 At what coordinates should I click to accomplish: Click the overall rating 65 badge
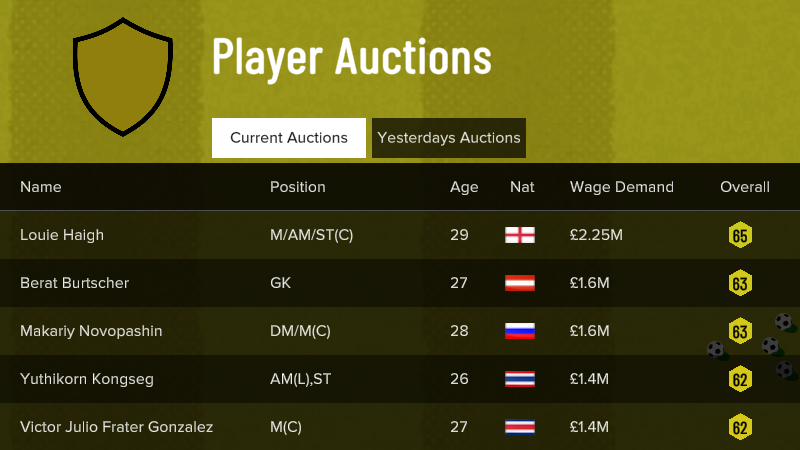tap(740, 236)
